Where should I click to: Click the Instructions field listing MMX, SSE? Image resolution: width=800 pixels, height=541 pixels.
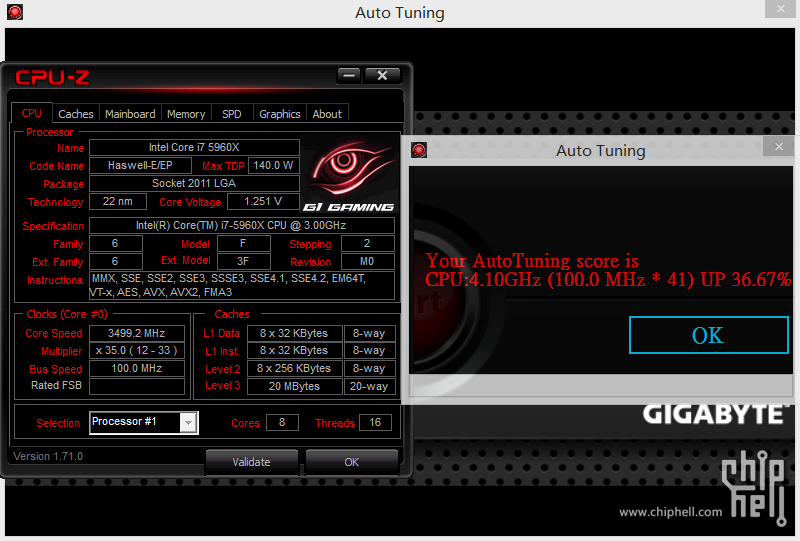click(x=242, y=285)
